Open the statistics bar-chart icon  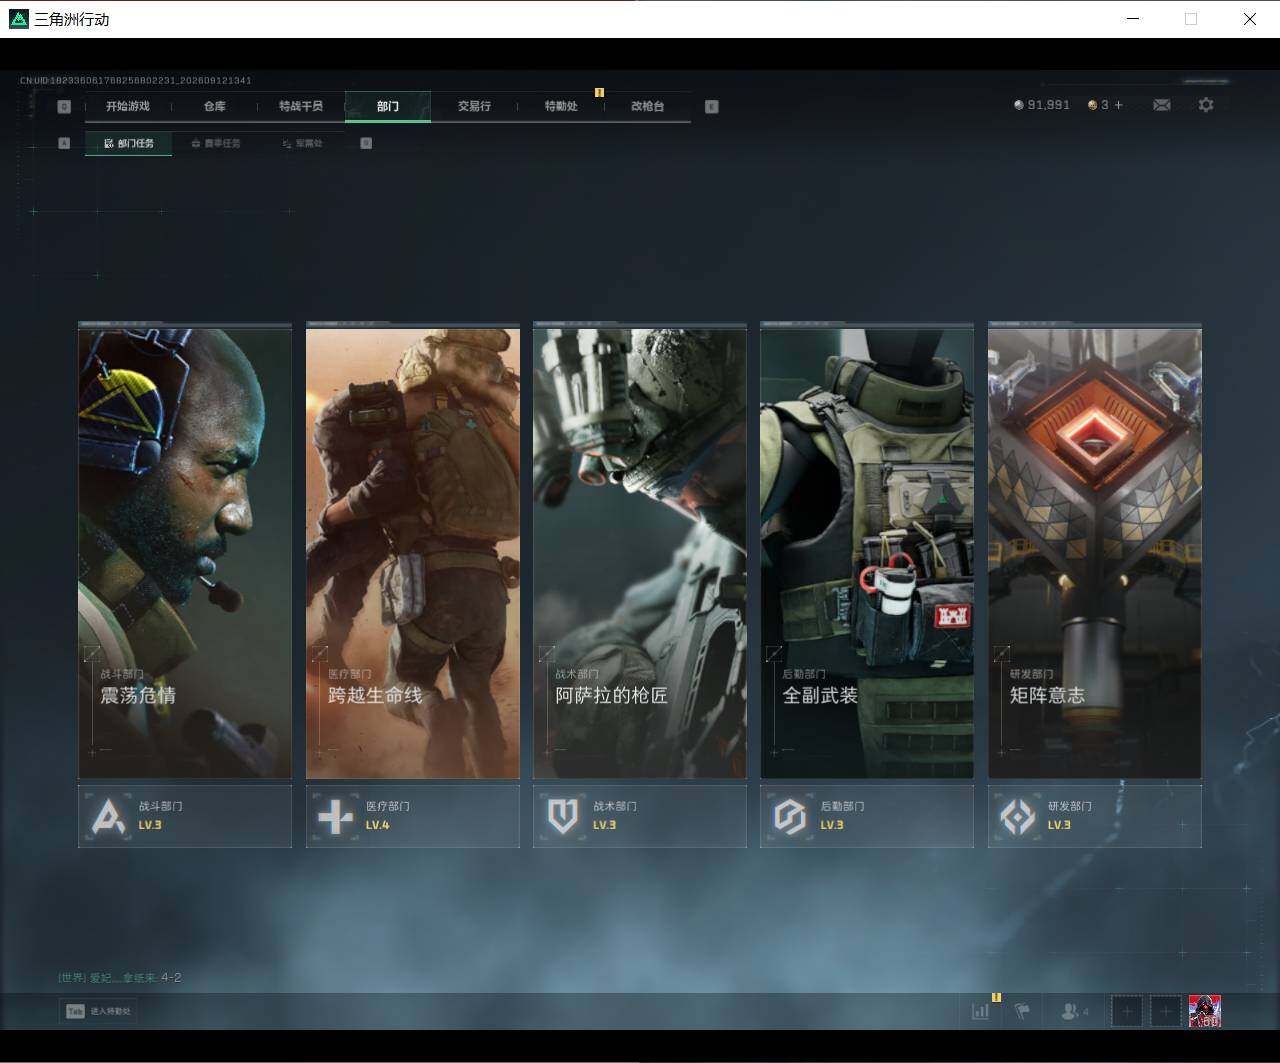pyautogui.click(x=980, y=1011)
